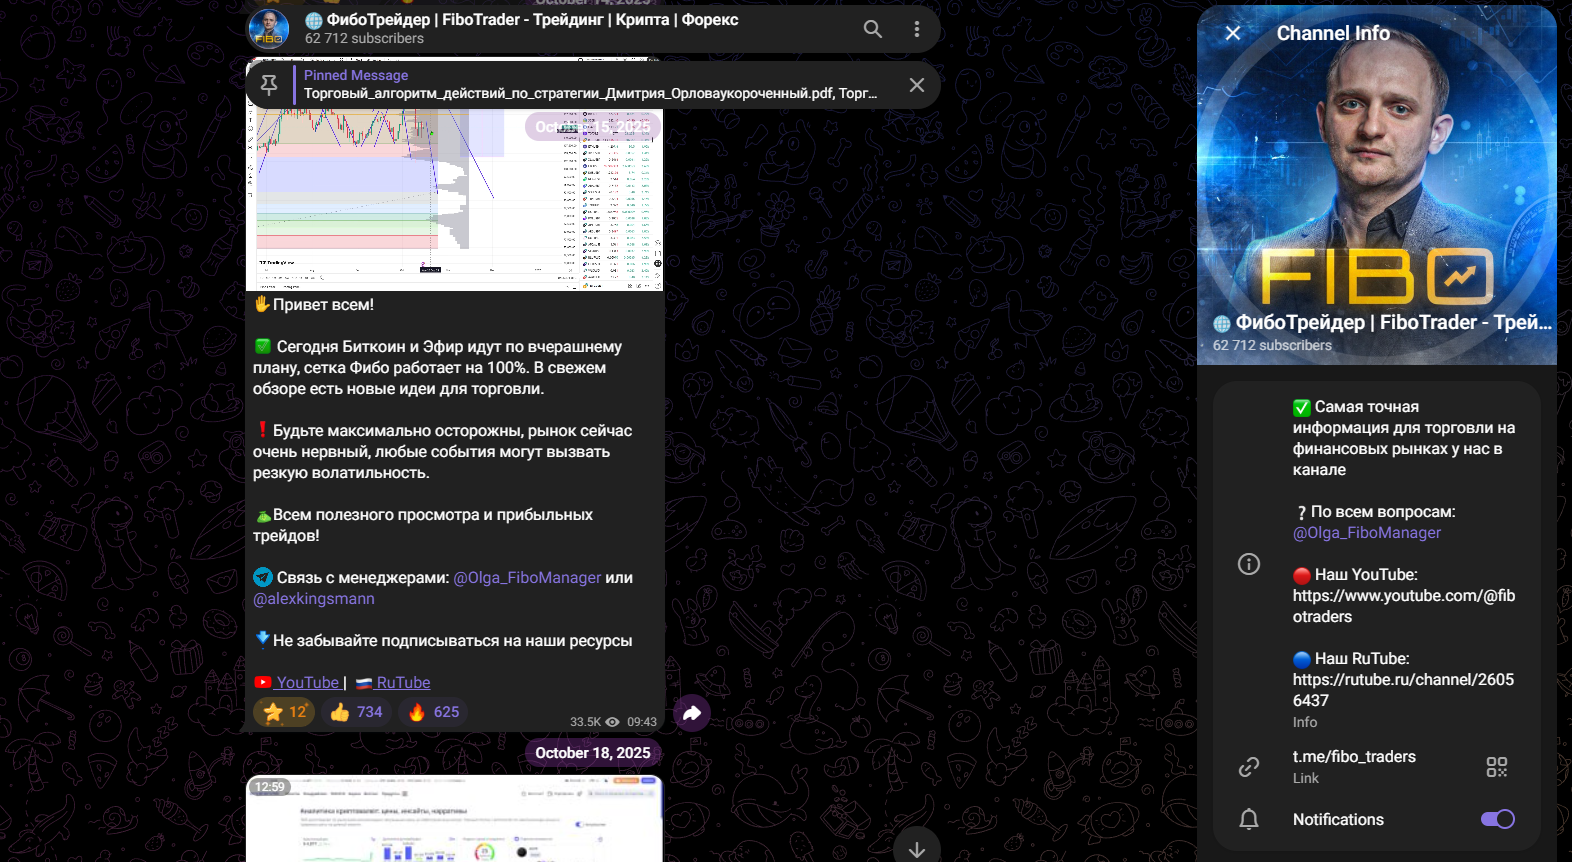Click the Channel Info profile photo
The width and height of the screenshot is (1572, 862).
point(1377,185)
